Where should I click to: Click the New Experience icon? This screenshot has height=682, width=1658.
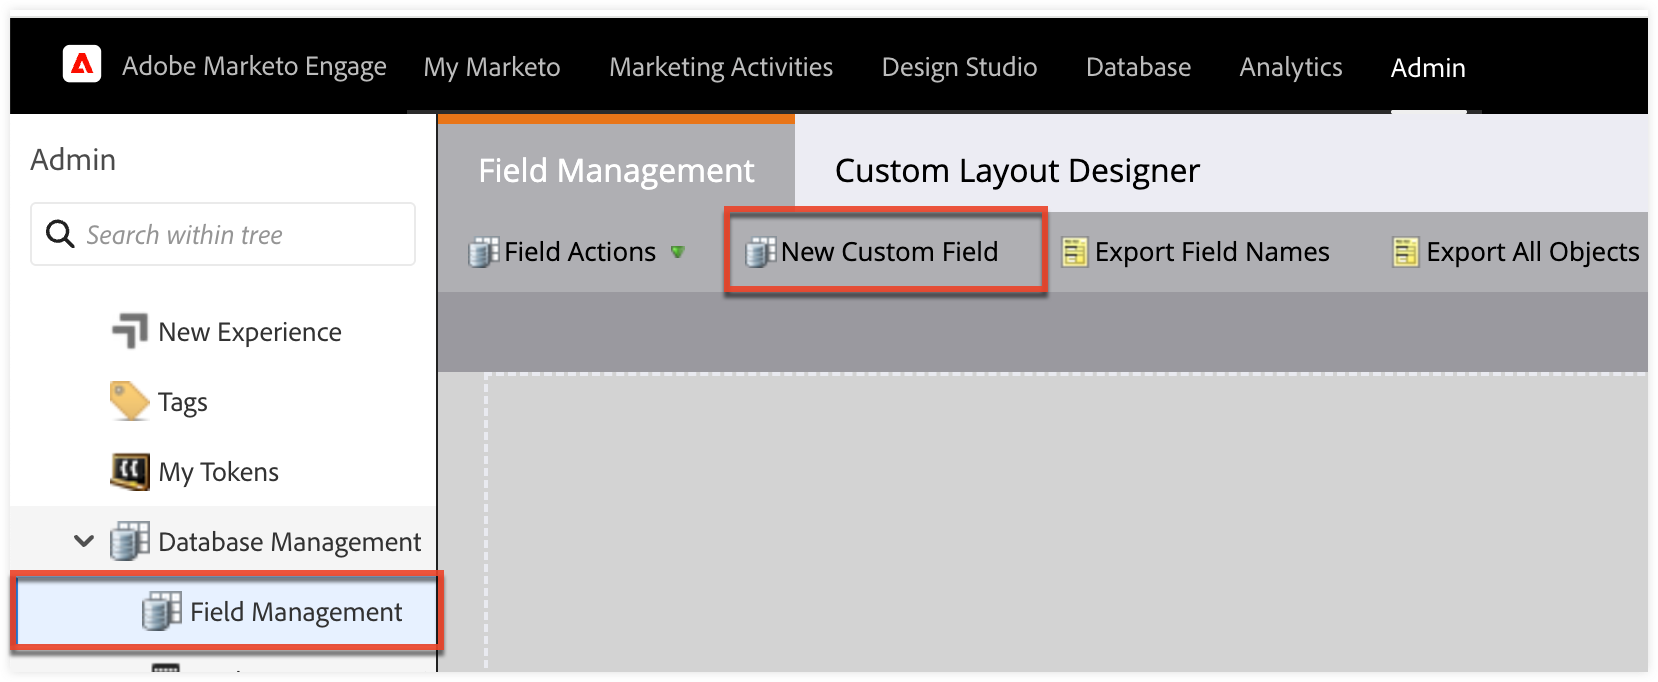tap(129, 331)
